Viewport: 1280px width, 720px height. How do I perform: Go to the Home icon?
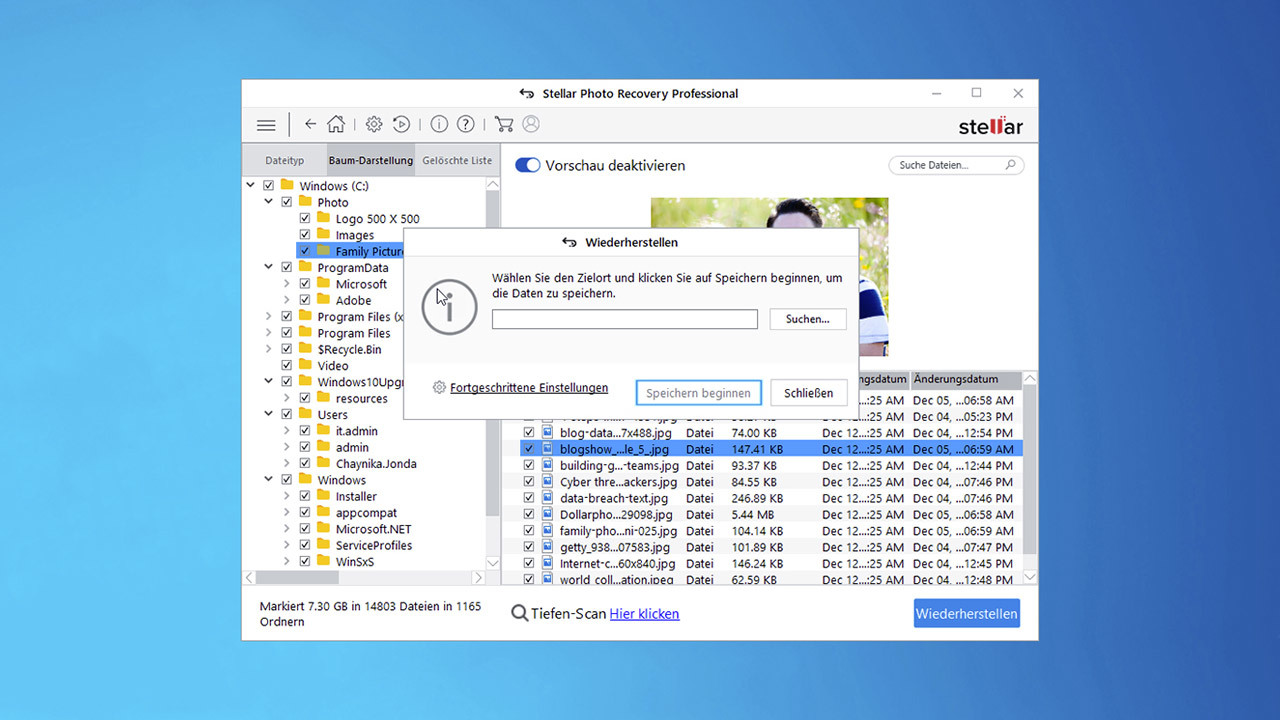pos(336,124)
